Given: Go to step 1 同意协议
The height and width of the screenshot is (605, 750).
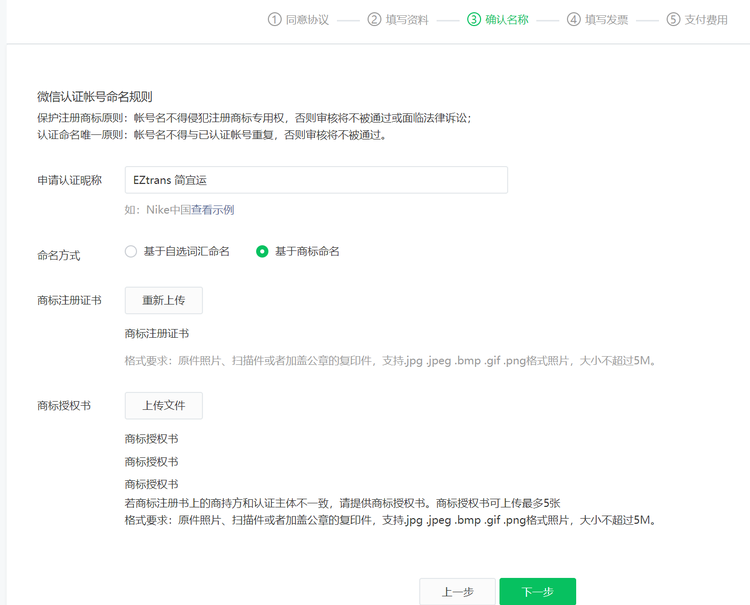Looking at the screenshot, I should (x=298, y=20).
